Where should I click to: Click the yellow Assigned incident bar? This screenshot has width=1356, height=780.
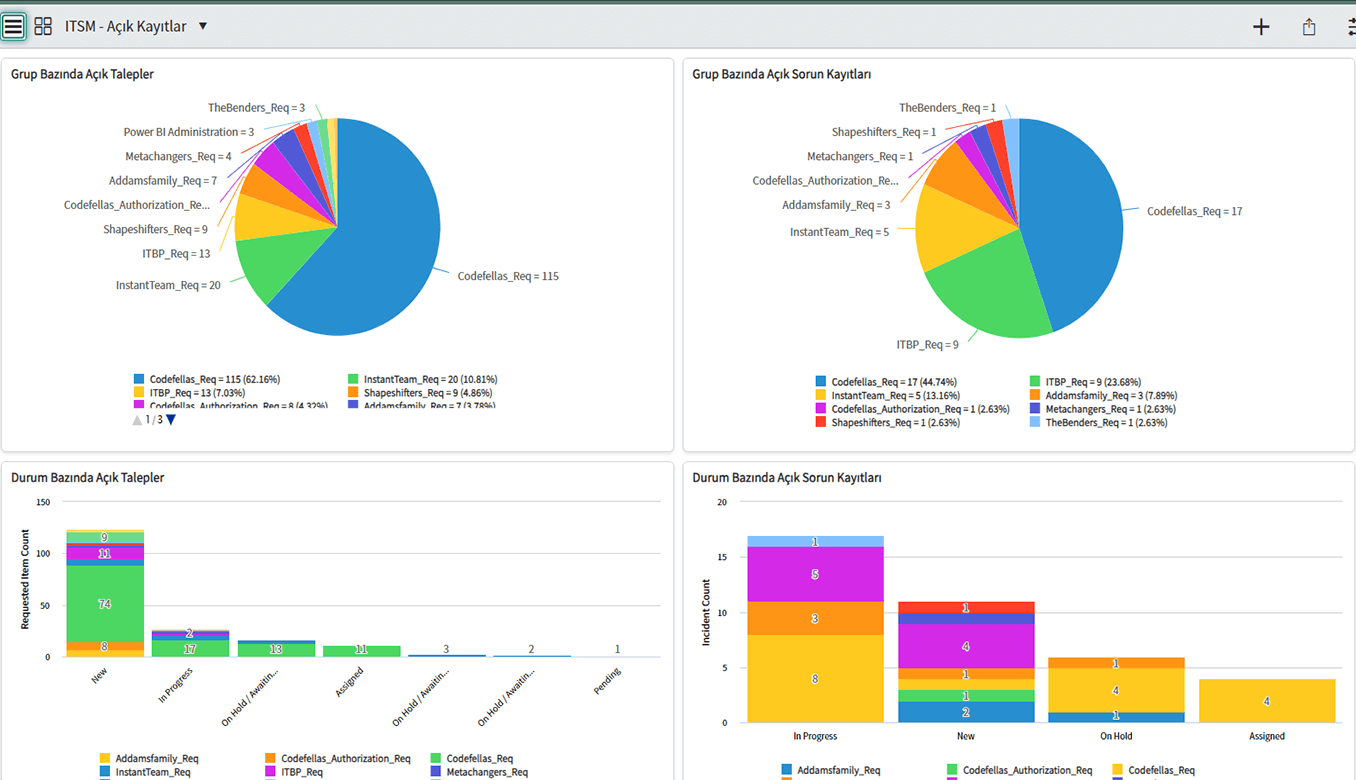point(1267,700)
